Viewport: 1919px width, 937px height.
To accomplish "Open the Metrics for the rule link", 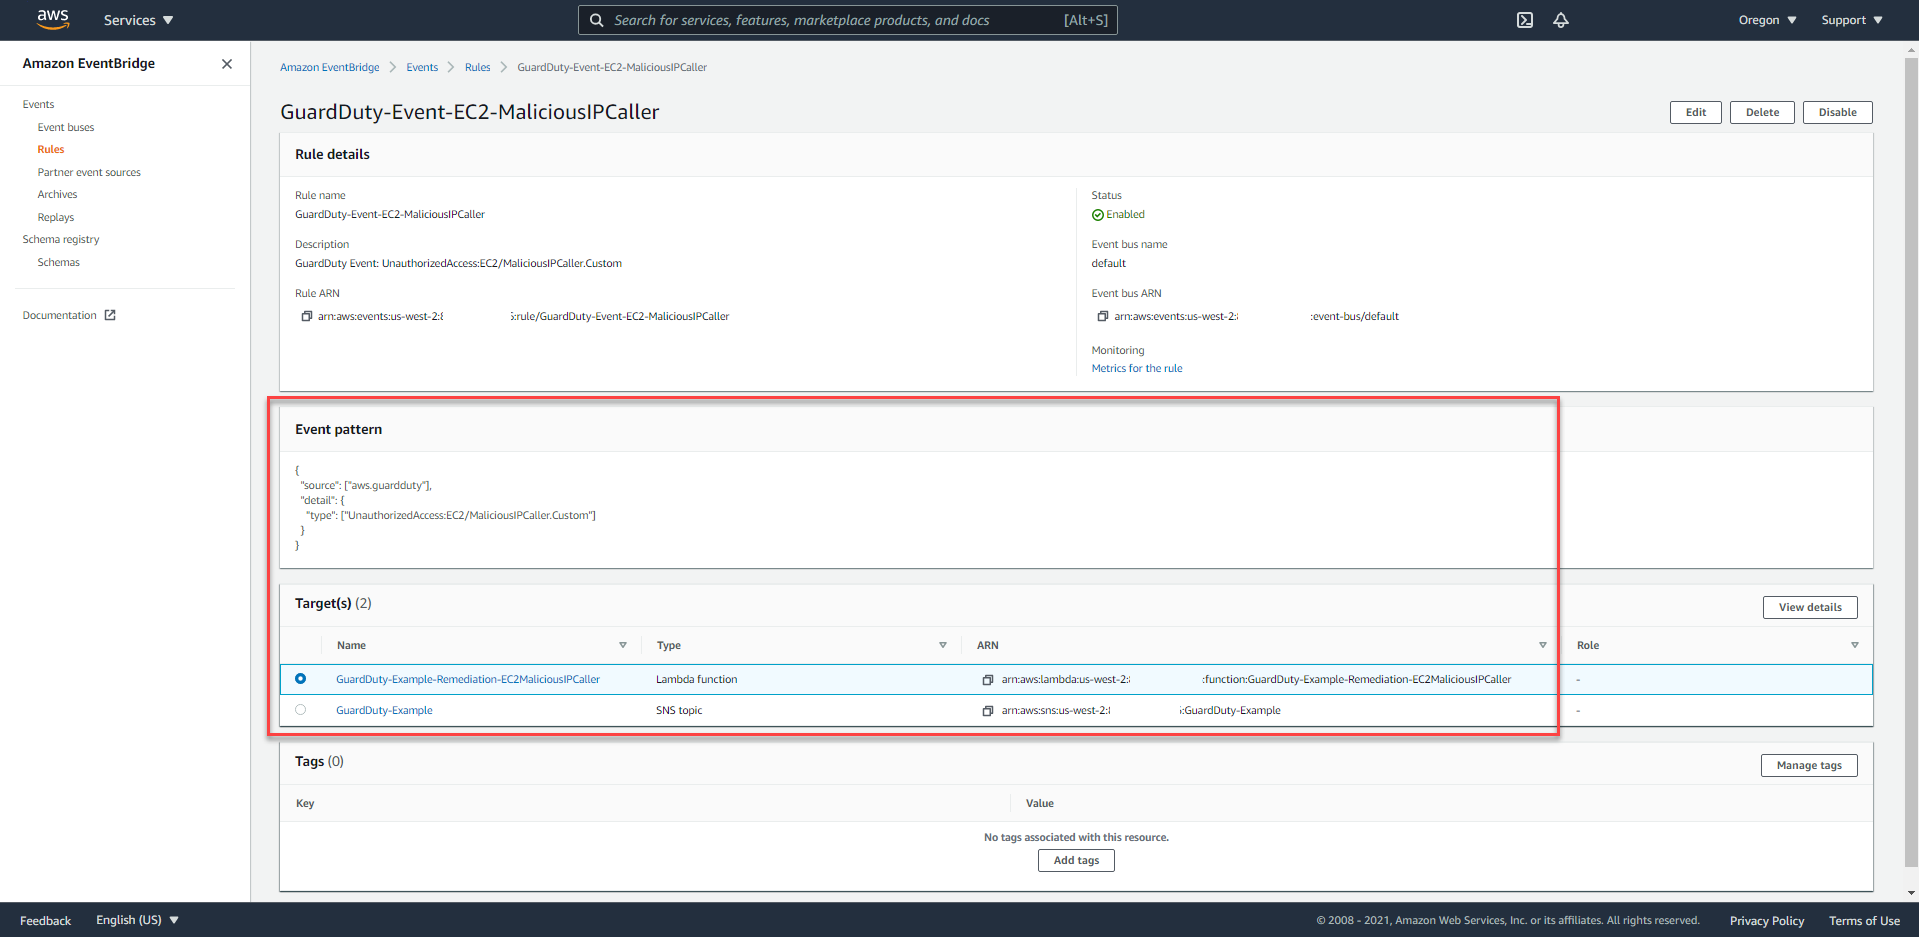I will point(1137,368).
